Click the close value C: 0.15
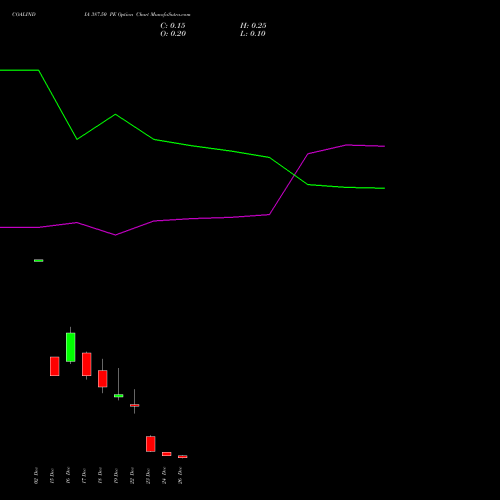Image resolution: width=500 pixels, height=500 pixels. pos(173,26)
